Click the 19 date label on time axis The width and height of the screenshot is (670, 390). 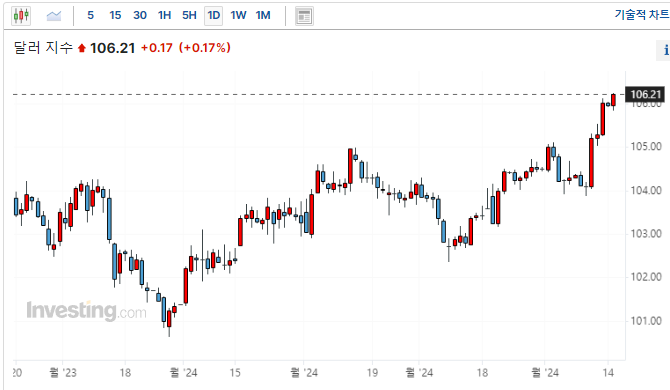[x=372, y=373]
